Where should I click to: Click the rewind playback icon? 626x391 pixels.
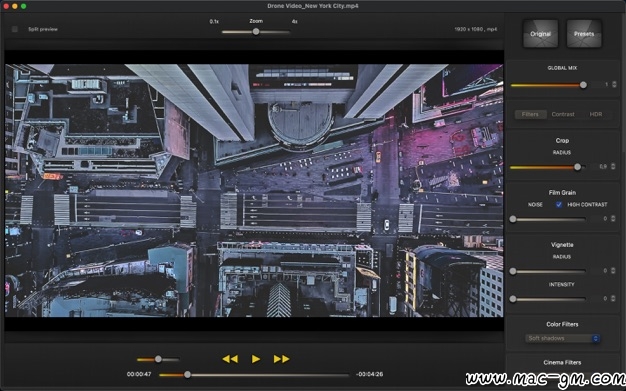230,359
